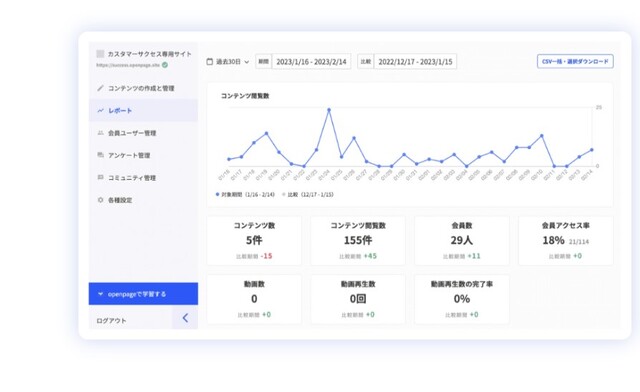Click the green verified check icon by site URL
Image resolution: width=640 pixels, height=392 pixels.
click(x=165, y=65)
